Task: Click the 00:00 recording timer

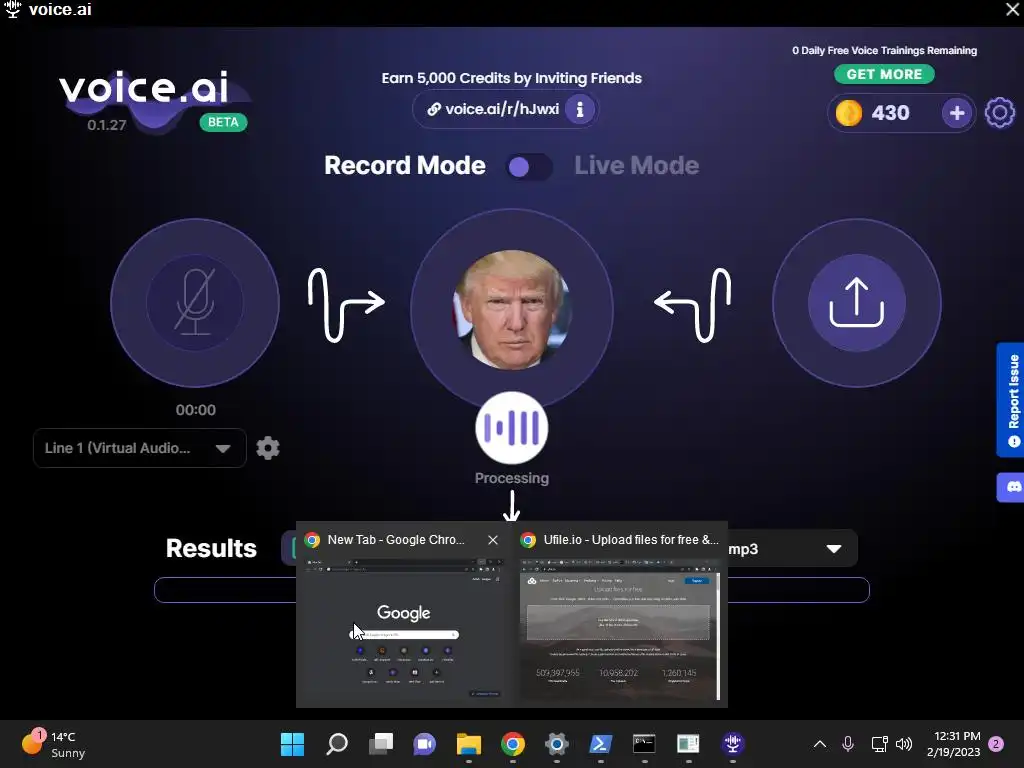Action: tap(195, 410)
